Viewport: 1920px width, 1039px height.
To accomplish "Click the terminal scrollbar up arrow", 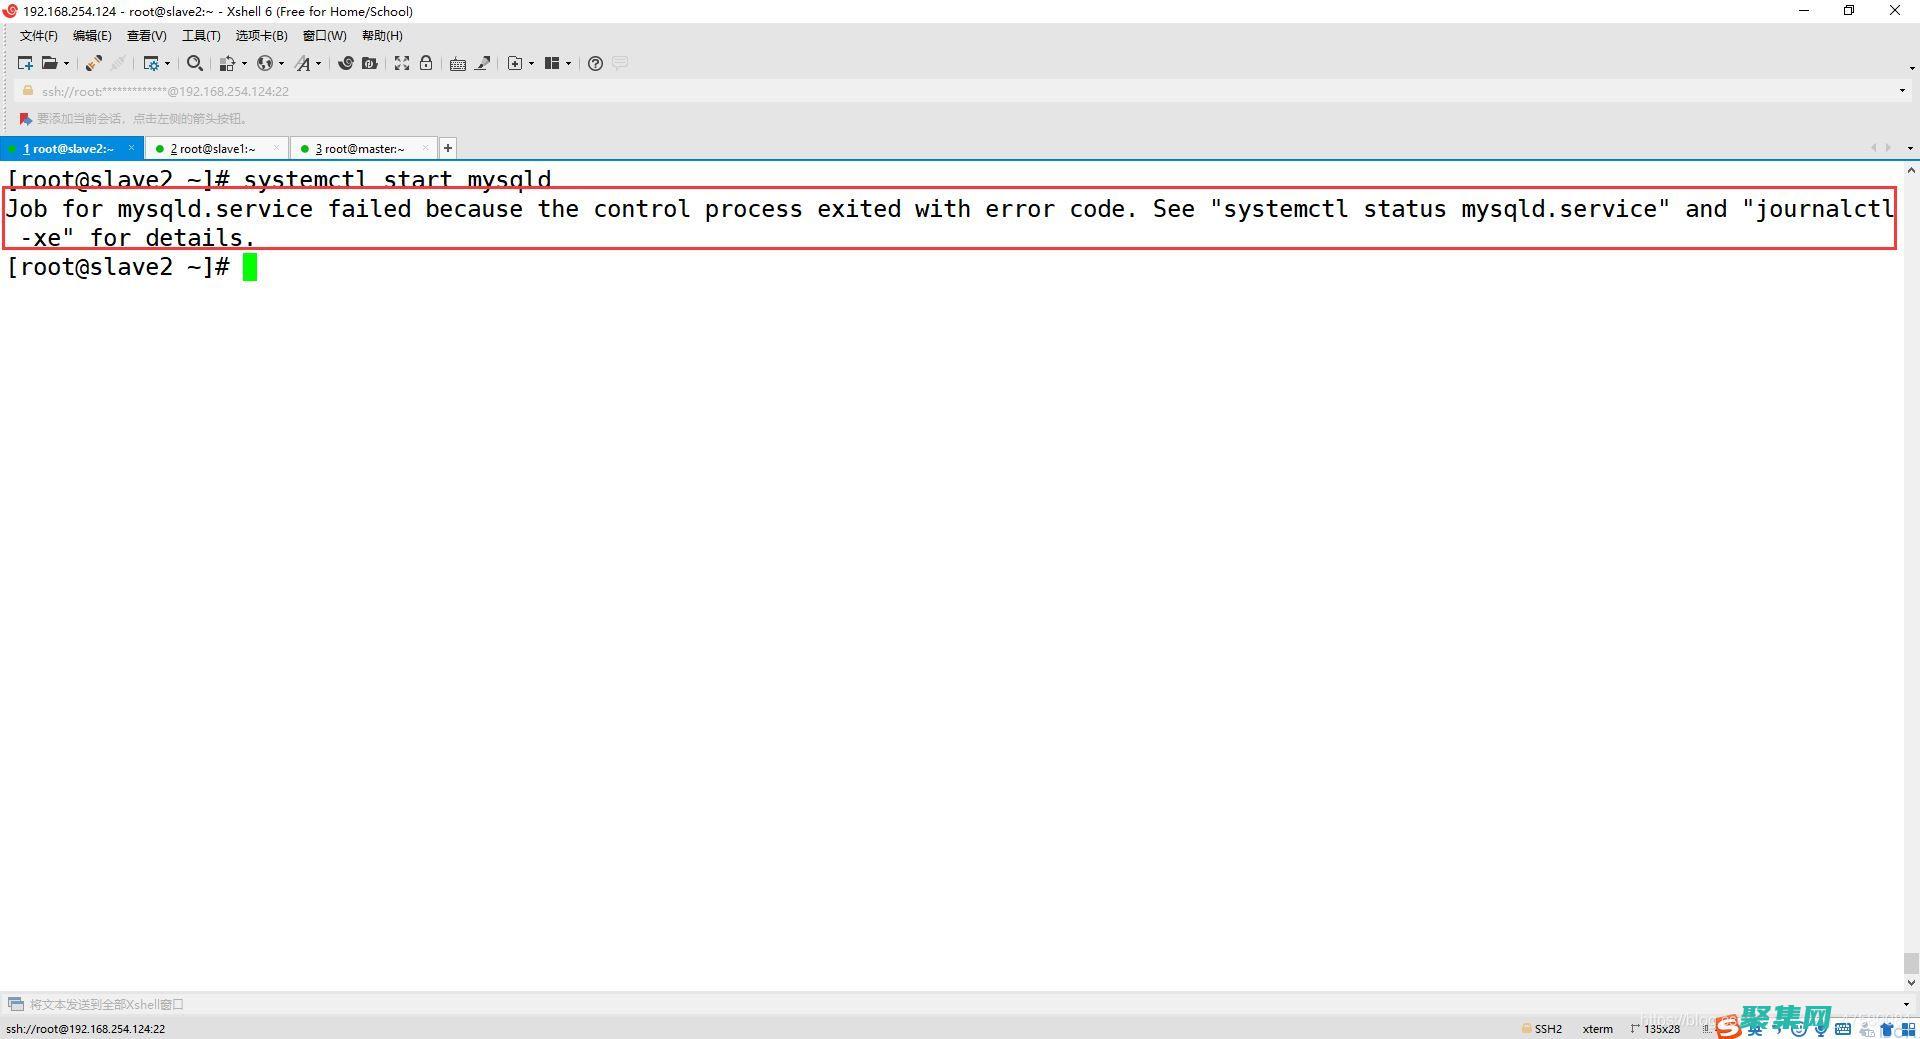I will tap(1911, 170).
